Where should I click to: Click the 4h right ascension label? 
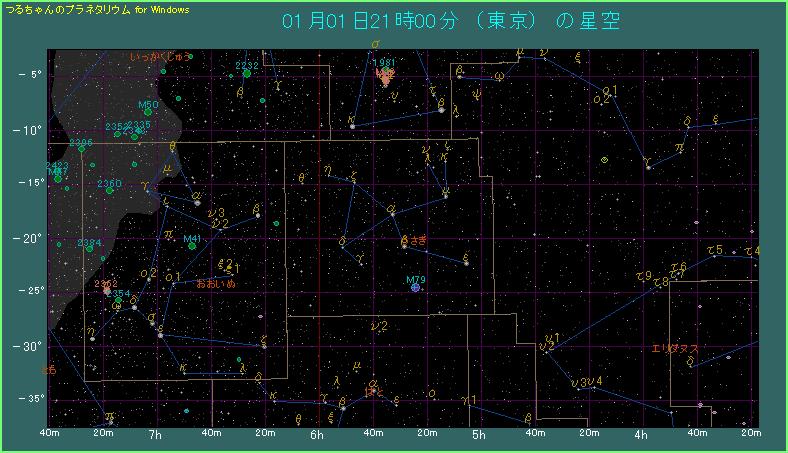click(640, 435)
